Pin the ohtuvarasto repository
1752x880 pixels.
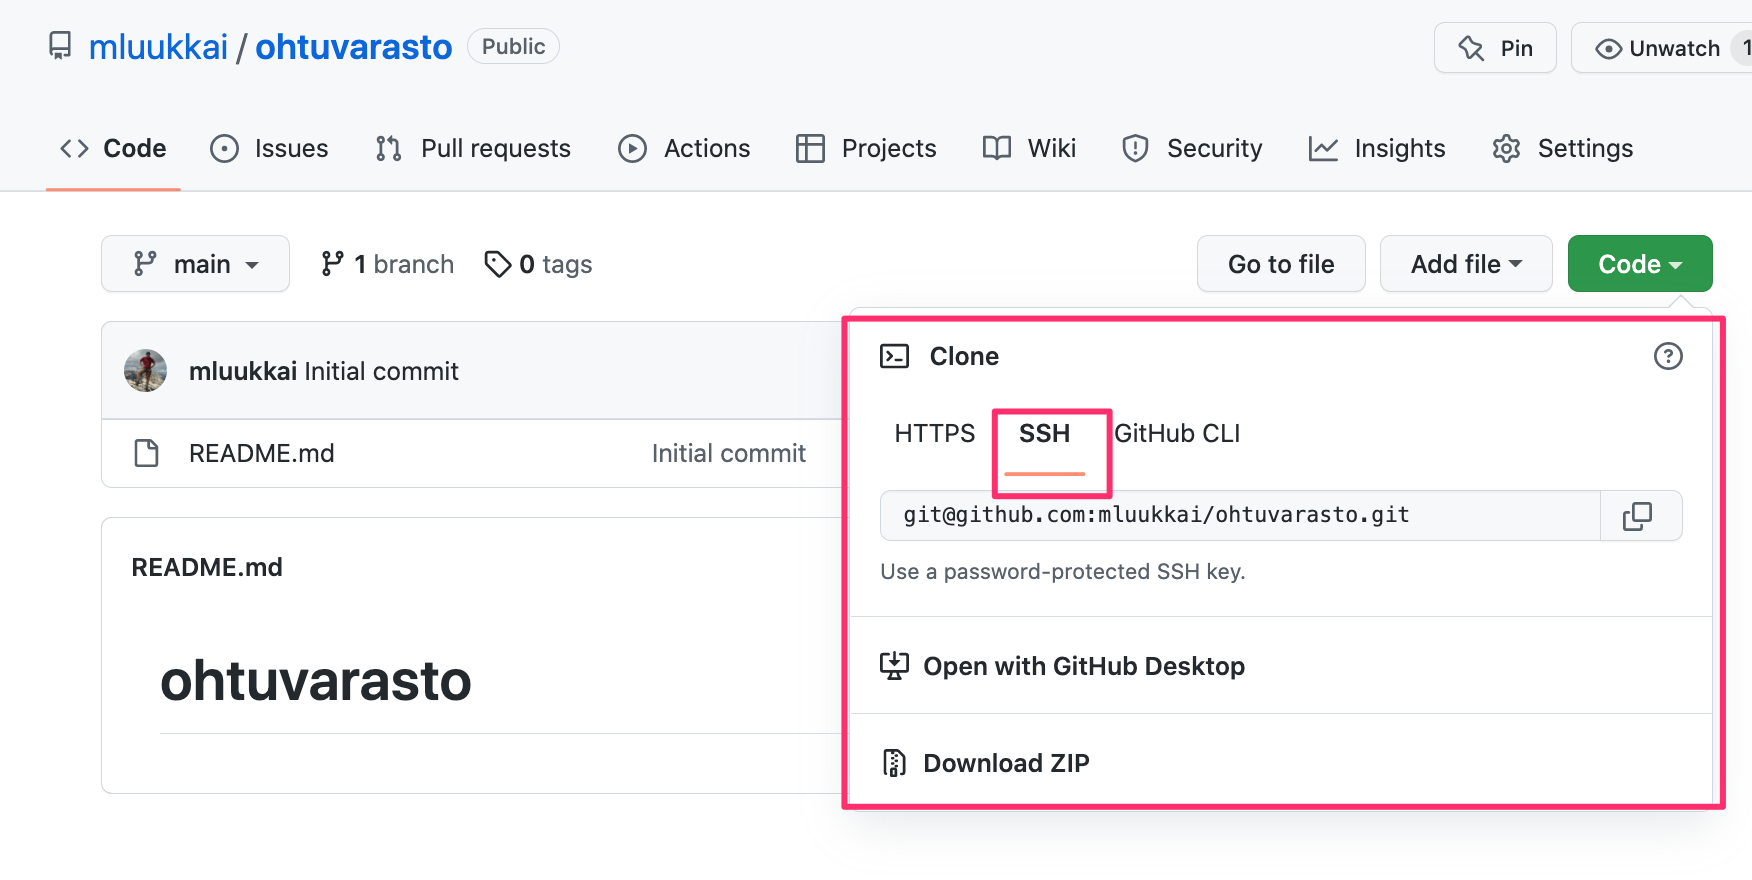pyautogui.click(x=1495, y=48)
